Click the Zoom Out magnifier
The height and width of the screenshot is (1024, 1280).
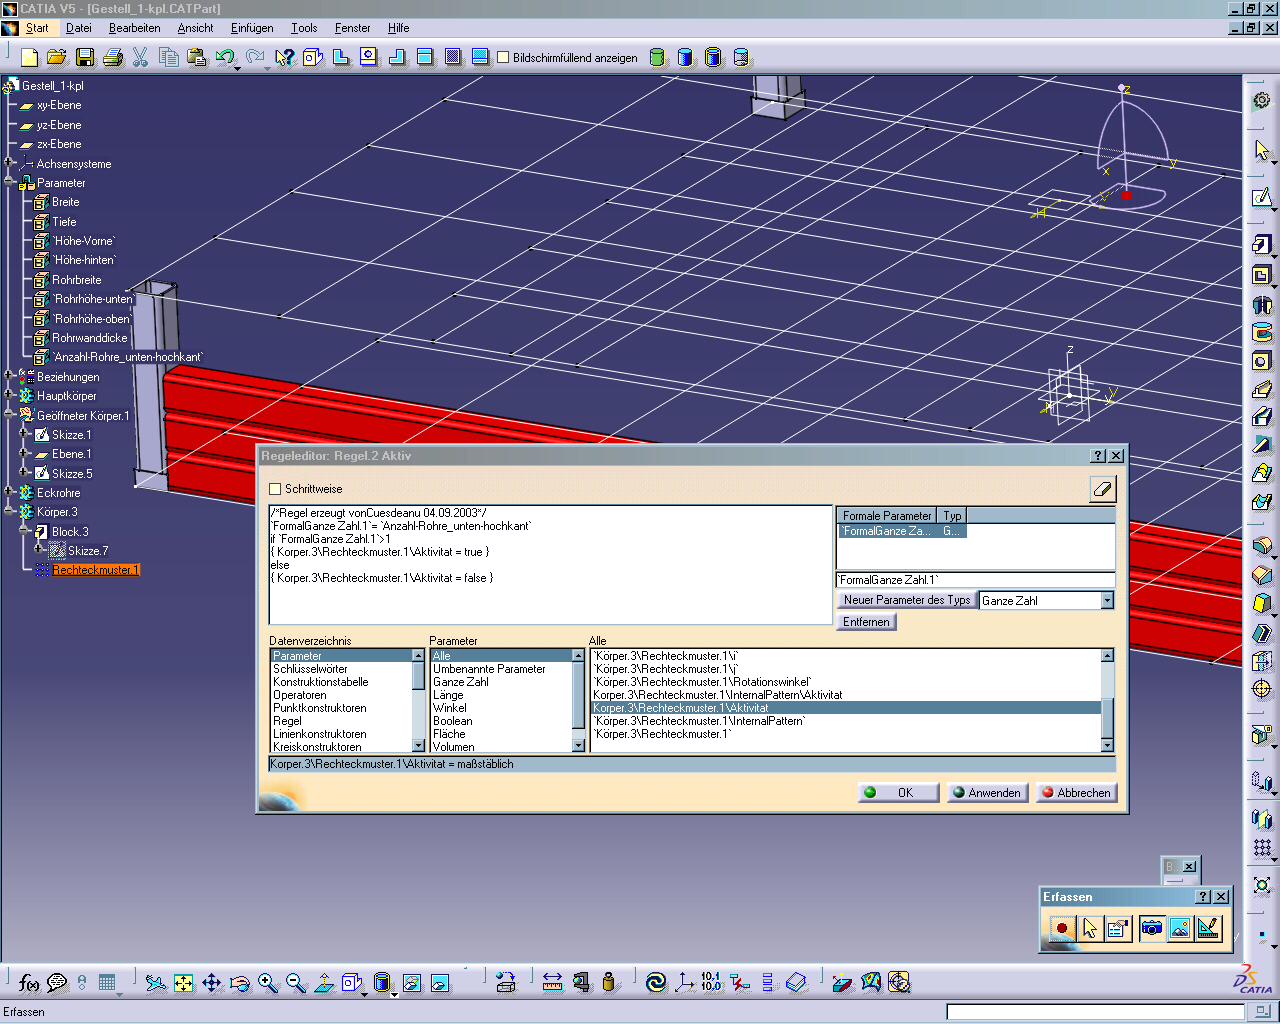click(x=296, y=983)
